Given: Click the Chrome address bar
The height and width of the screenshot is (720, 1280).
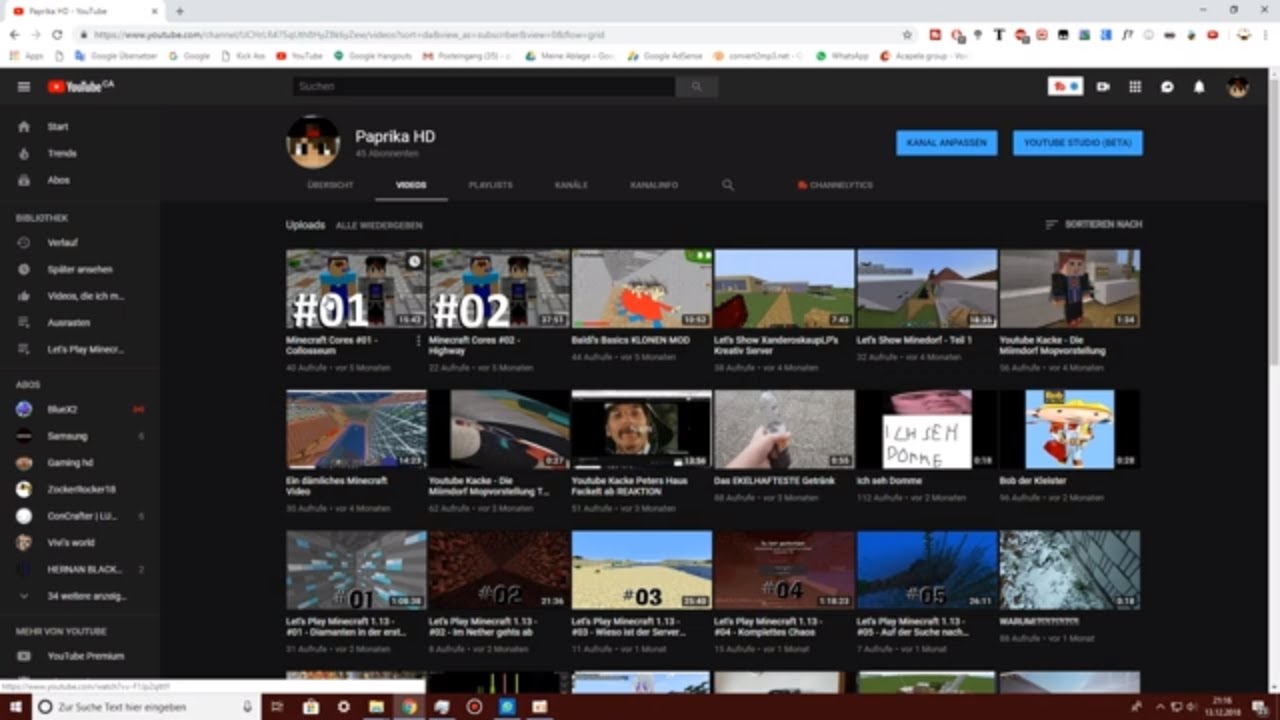Looking at the screenshot, I should pos(490,34).
